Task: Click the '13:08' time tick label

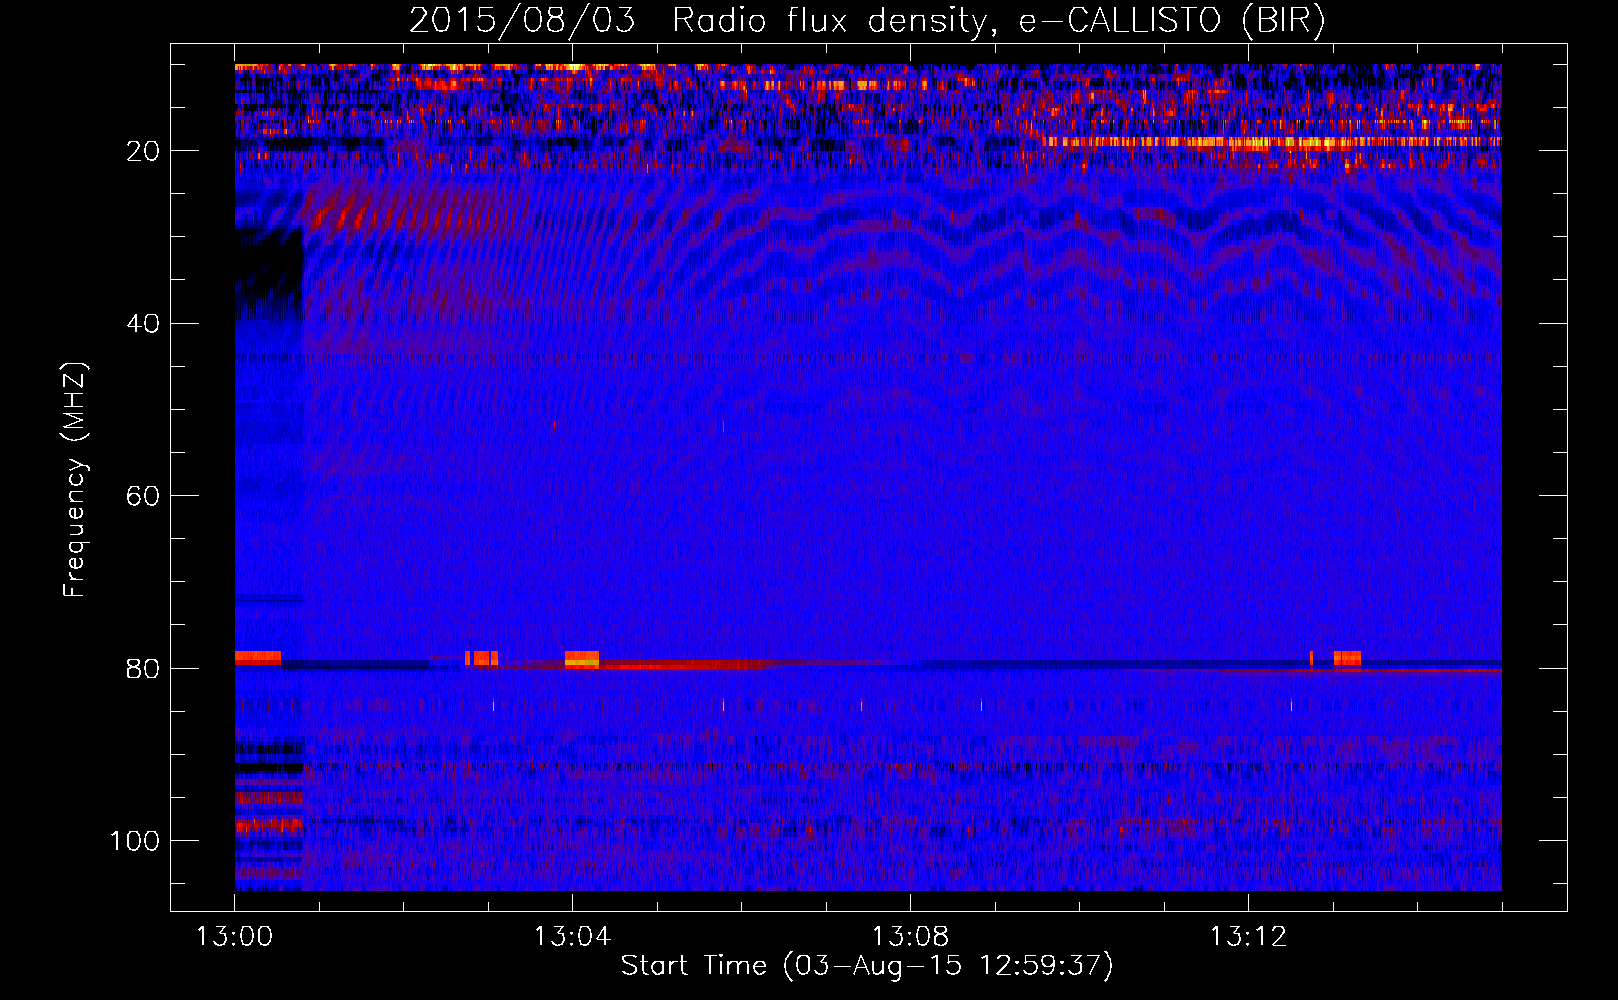Action: click(910, 937)
